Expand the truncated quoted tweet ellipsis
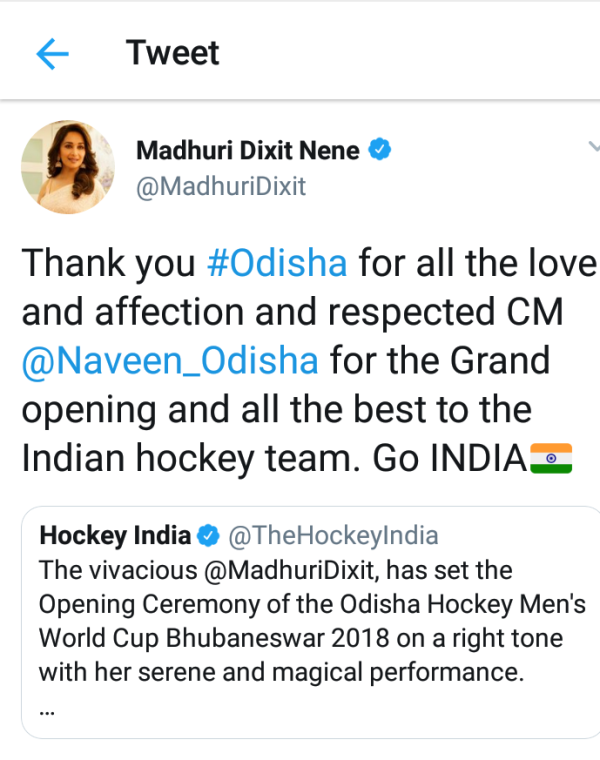This screenshot has width=600, height=760. [x=47, y=709]
